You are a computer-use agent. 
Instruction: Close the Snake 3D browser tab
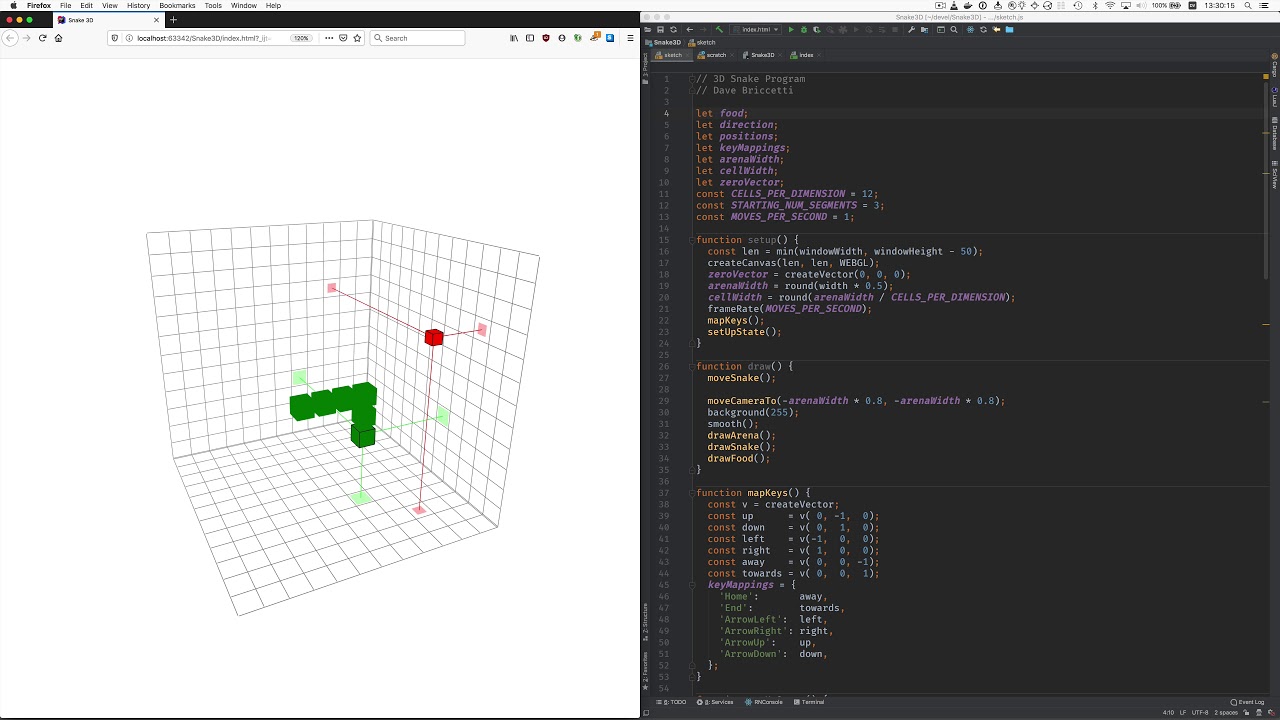155,20
